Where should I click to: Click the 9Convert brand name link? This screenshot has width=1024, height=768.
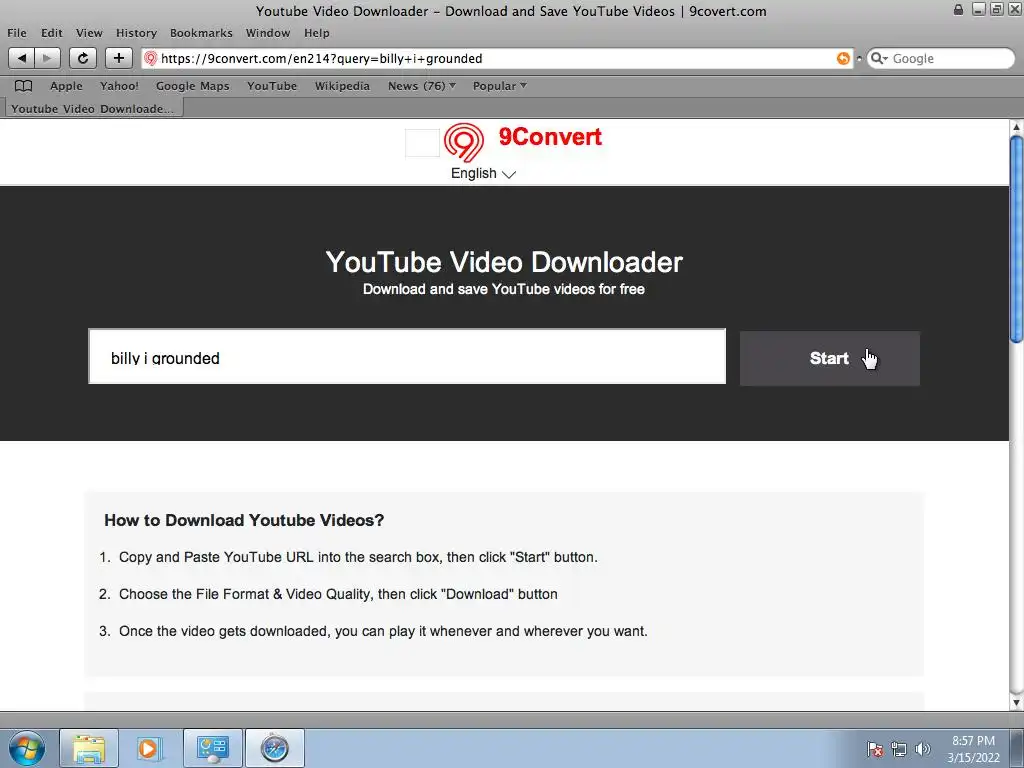(x=550, y=136)
